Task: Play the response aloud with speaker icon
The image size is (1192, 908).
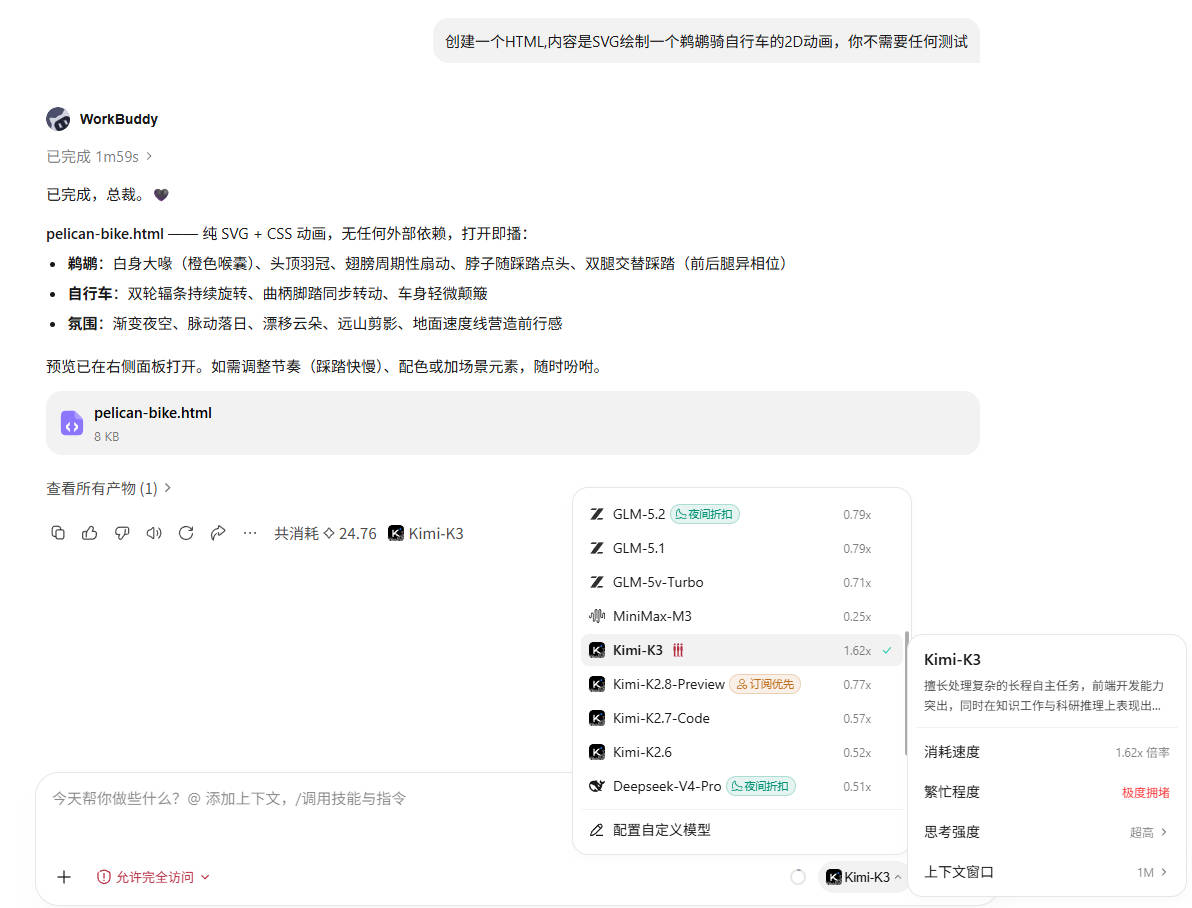Action: tap(154, 533)
